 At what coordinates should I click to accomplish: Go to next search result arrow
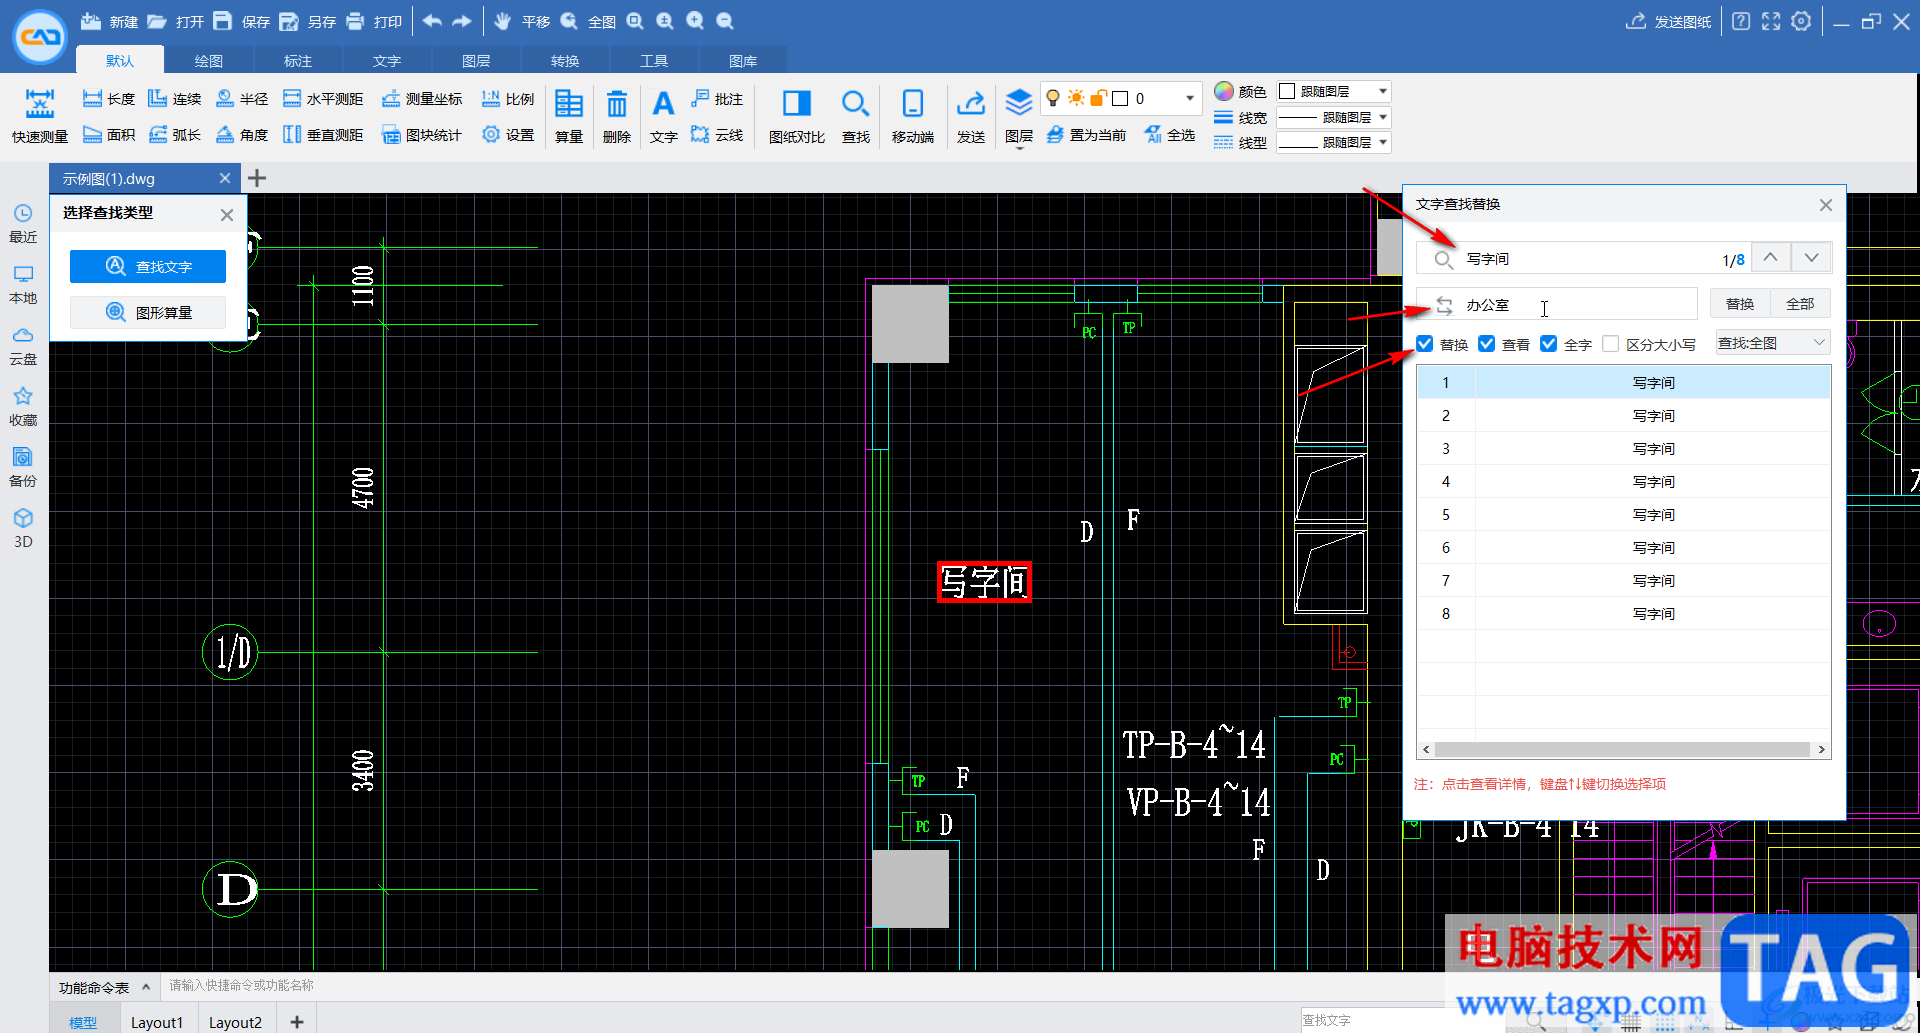[1811, 258]
